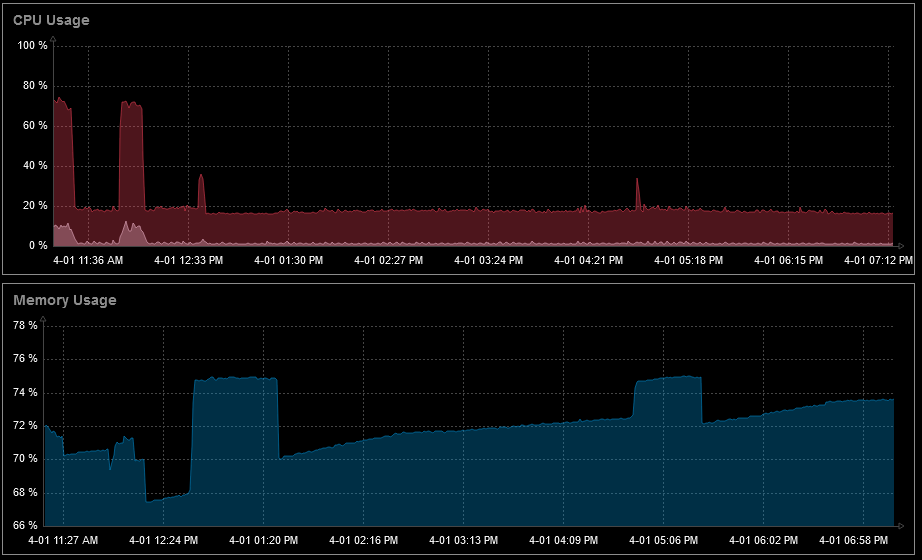Click the memory plateau near 01:20 PM

[x=235, y=379]
